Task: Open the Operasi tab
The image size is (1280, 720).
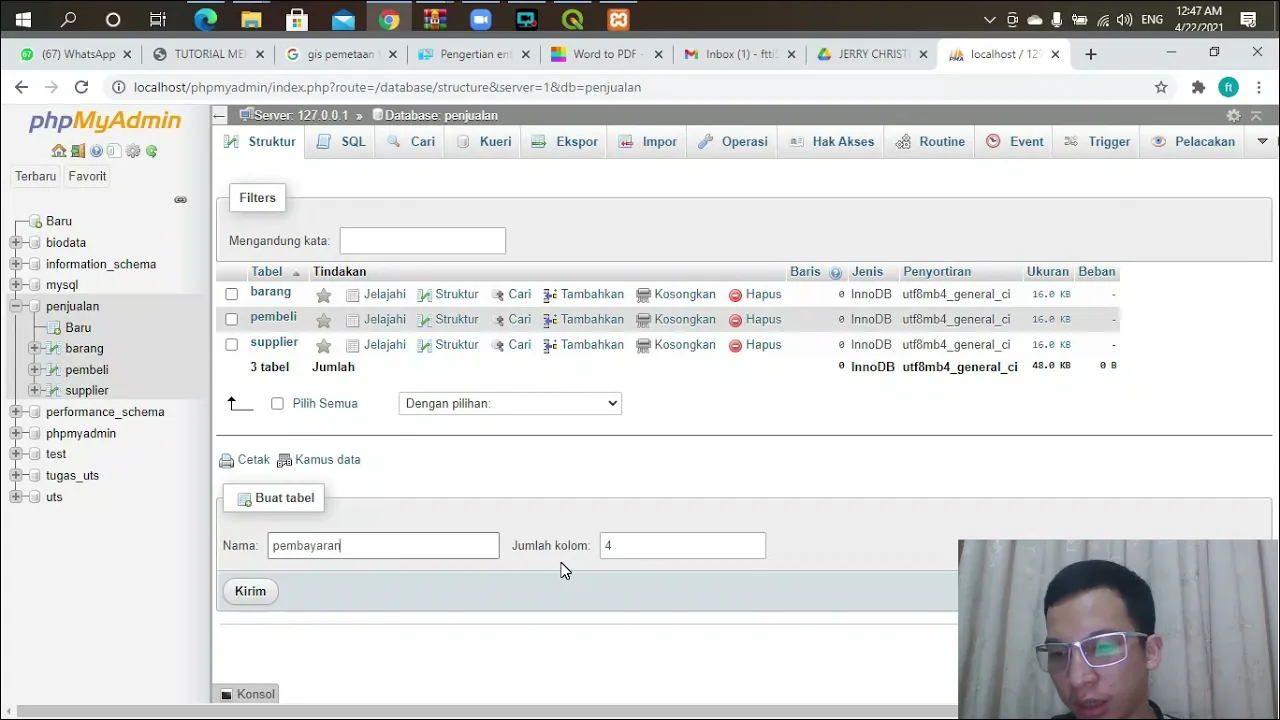Action: (733, 142)
